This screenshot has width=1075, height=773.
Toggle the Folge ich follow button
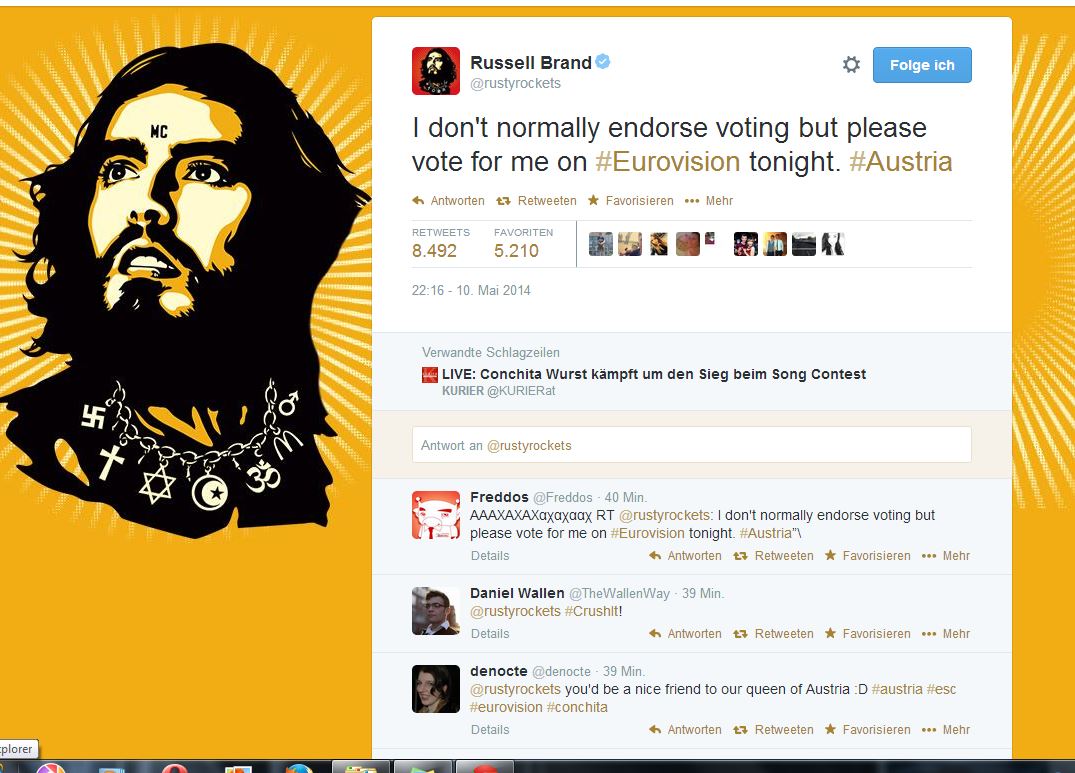coord(921,65)
